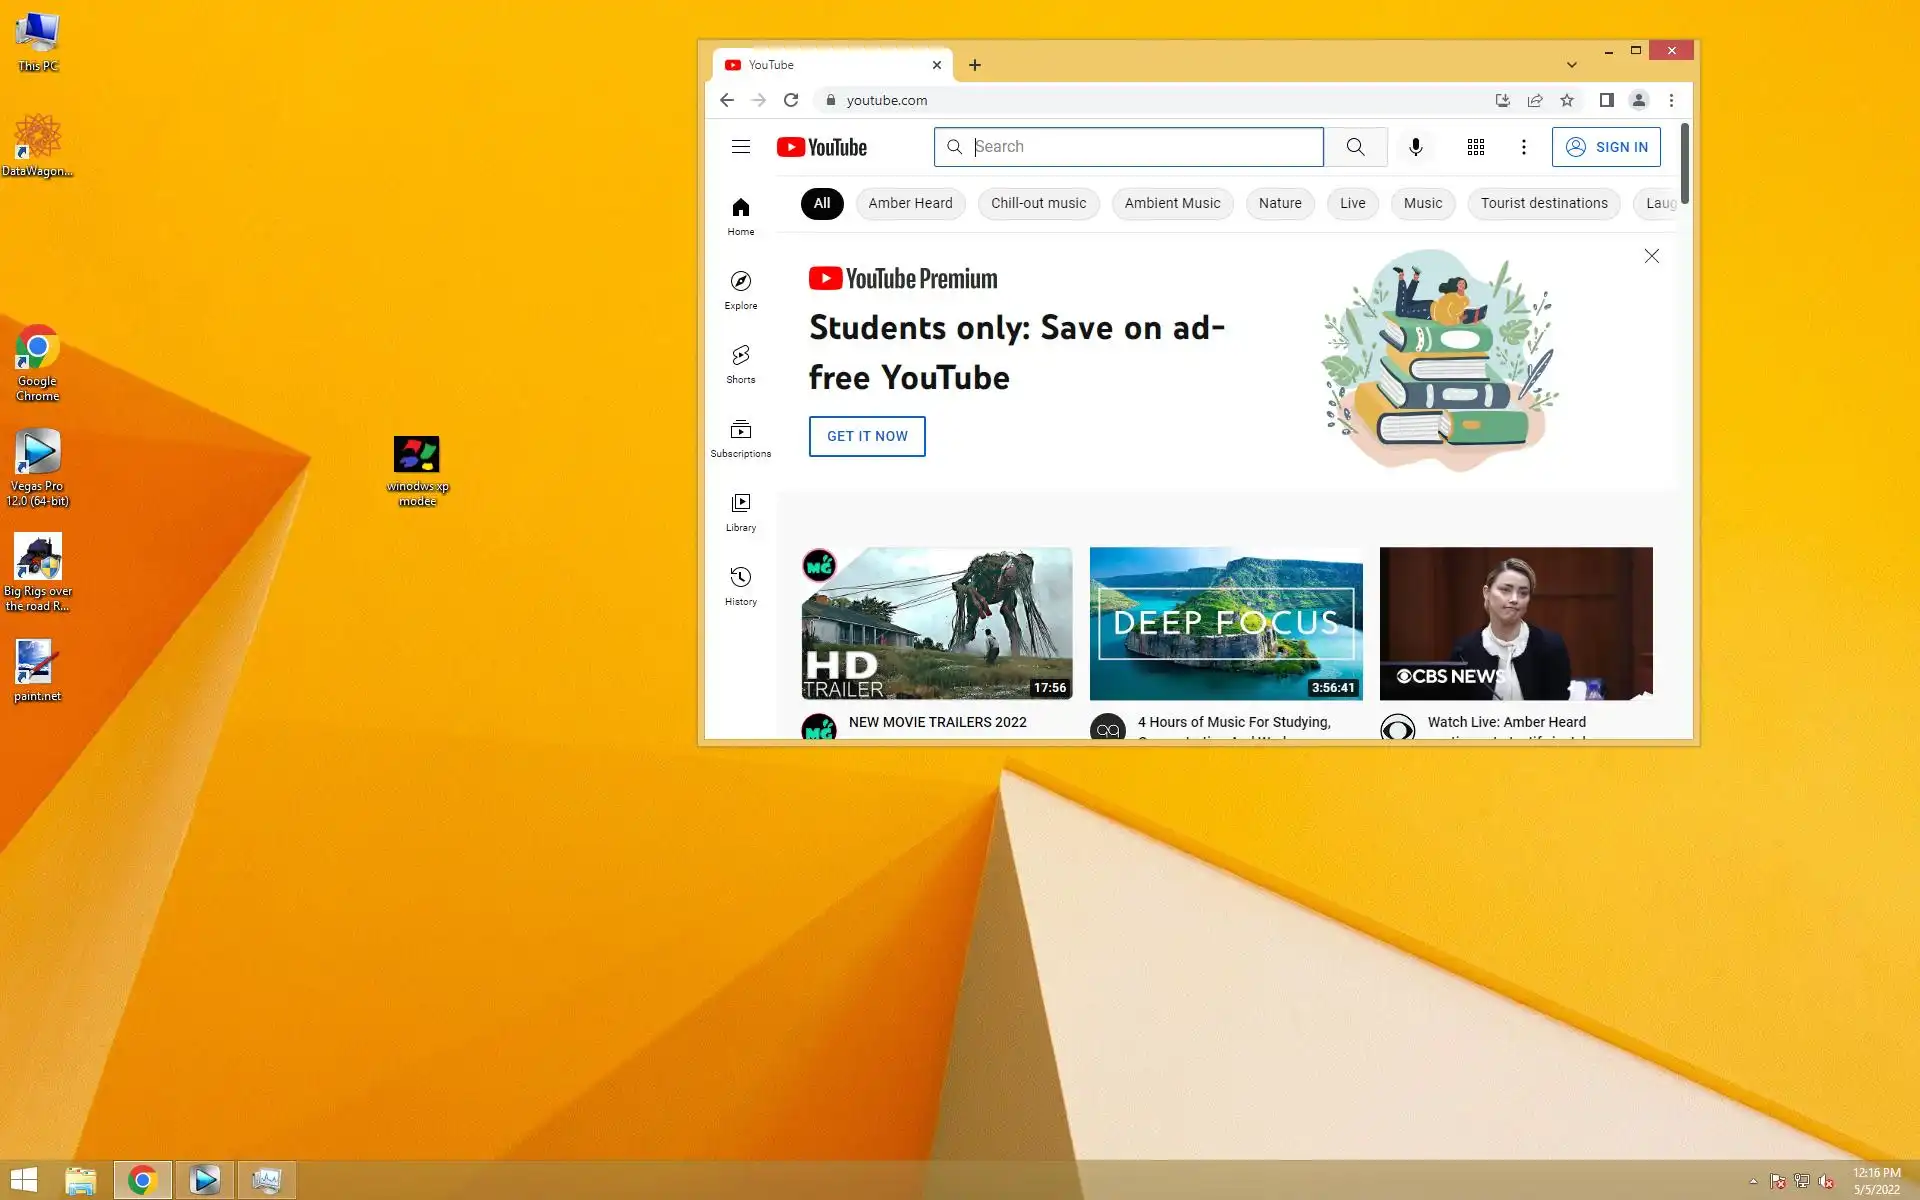Select the Ambient Music filter chip

pyautogui.click(x=1172, y=203)
